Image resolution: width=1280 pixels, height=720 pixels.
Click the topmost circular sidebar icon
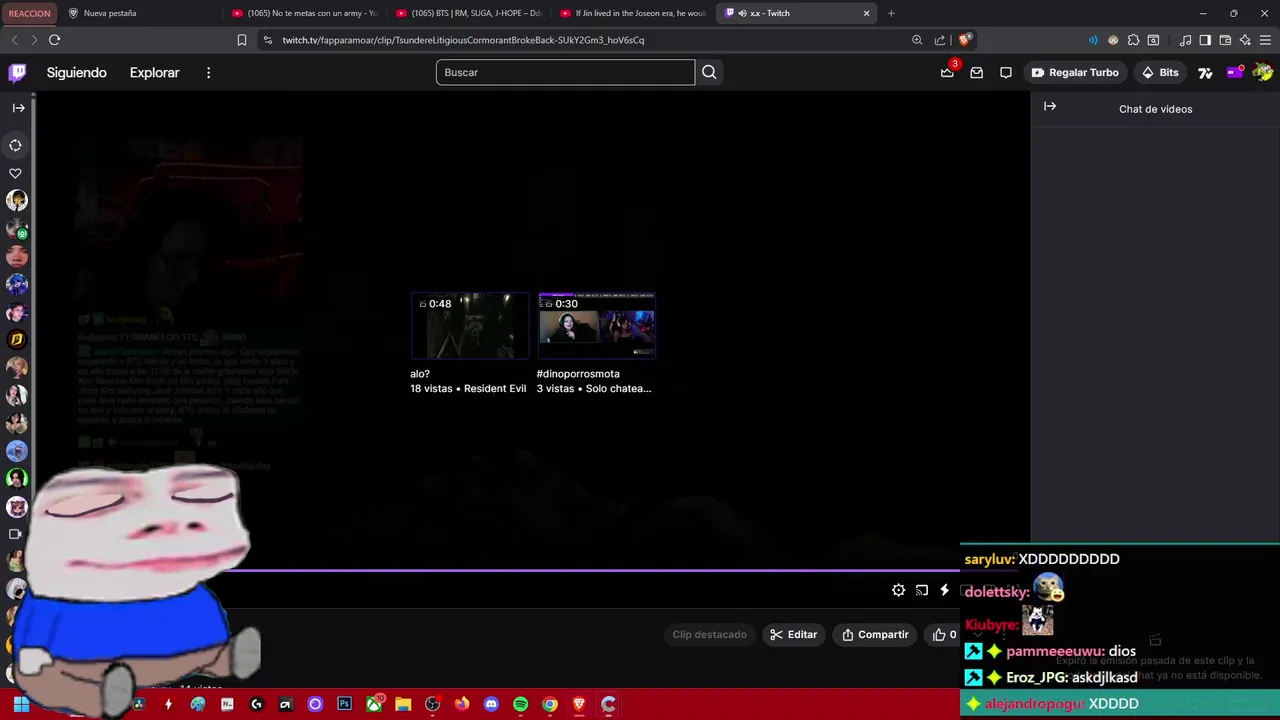pos(16,145)
